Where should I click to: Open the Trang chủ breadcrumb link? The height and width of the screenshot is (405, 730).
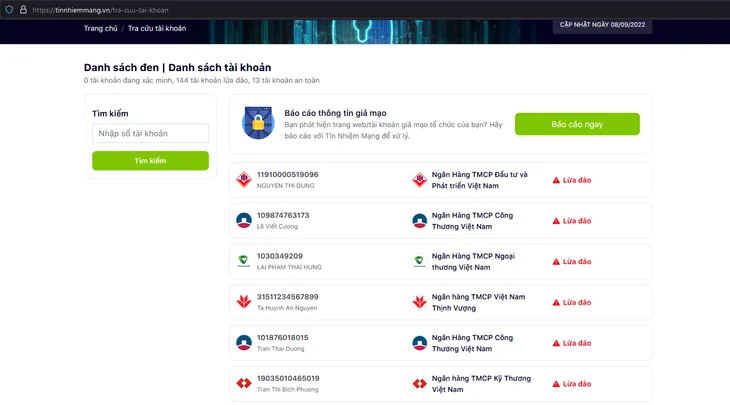[x=101, y=28]
